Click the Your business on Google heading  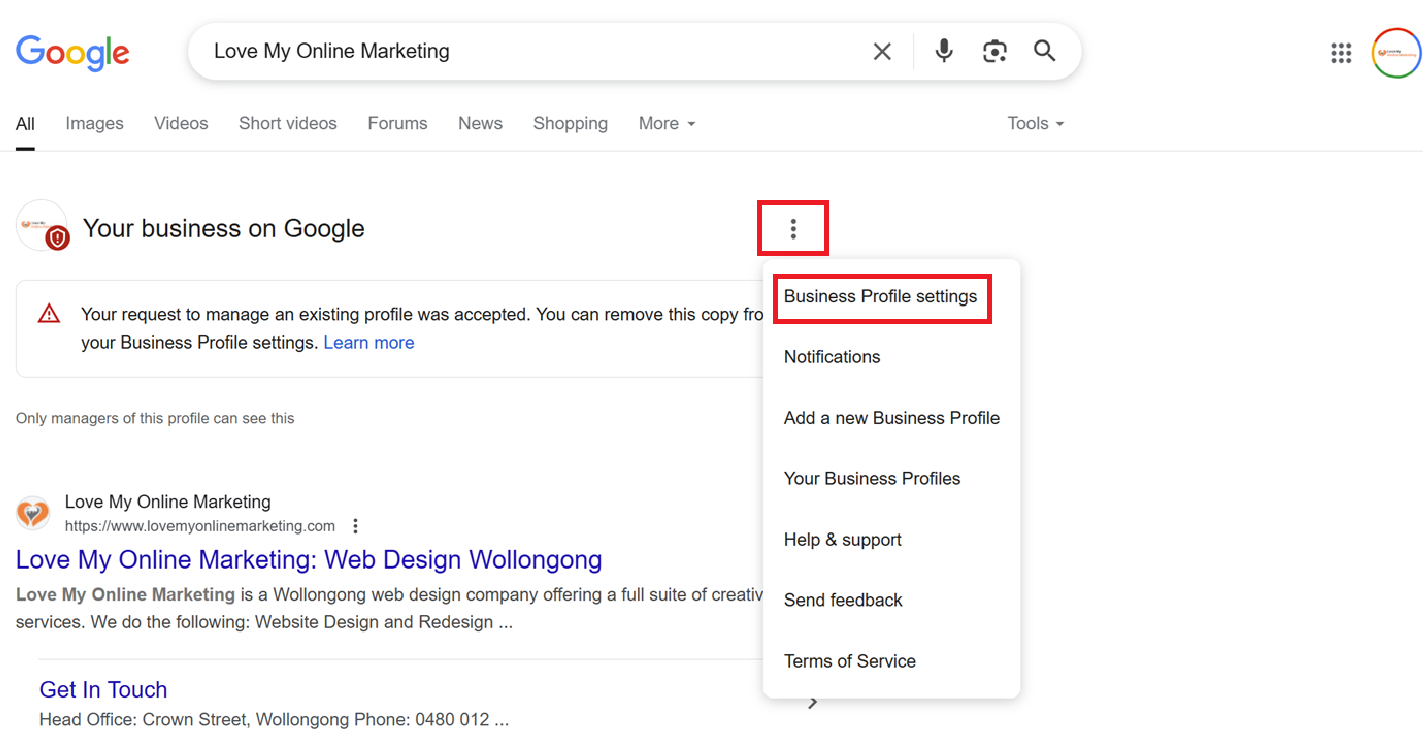[x=224, y=229]
